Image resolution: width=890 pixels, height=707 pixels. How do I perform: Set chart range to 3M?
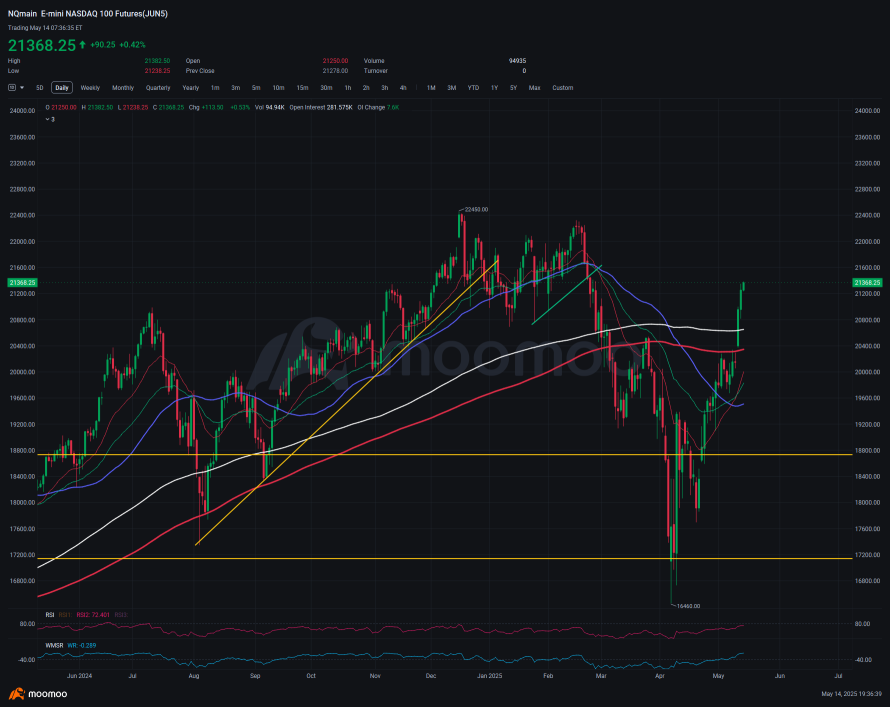[452, 88]
